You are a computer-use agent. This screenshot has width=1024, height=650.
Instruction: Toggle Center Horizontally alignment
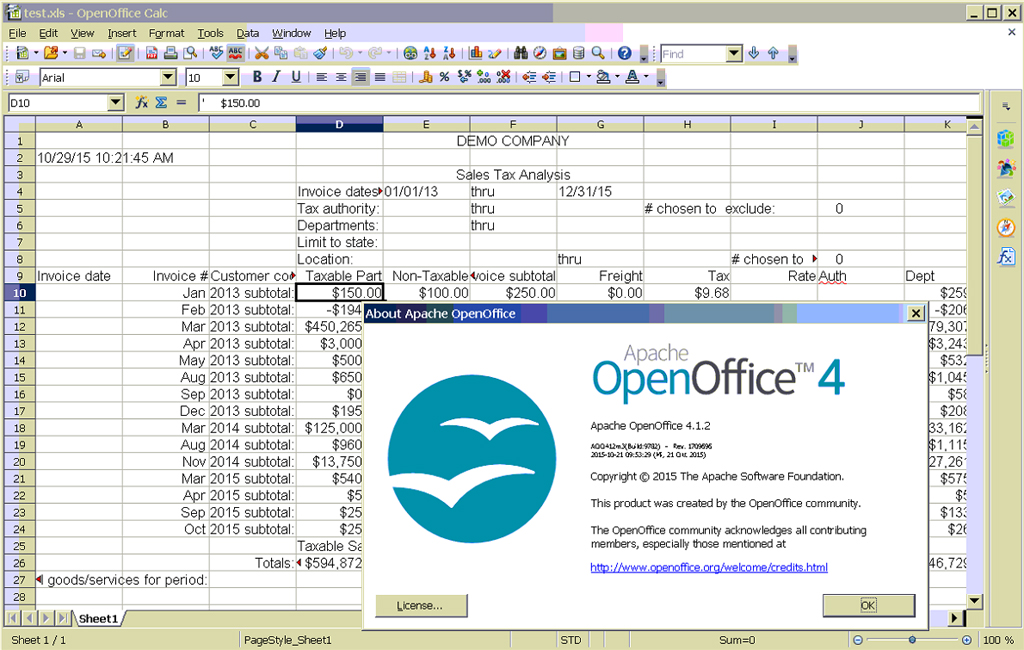click(341, 77)
